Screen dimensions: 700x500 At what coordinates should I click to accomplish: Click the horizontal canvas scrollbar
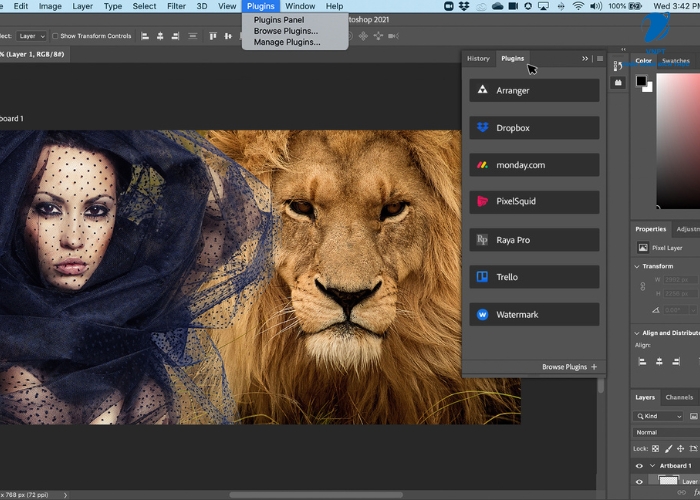pos(316,495)
